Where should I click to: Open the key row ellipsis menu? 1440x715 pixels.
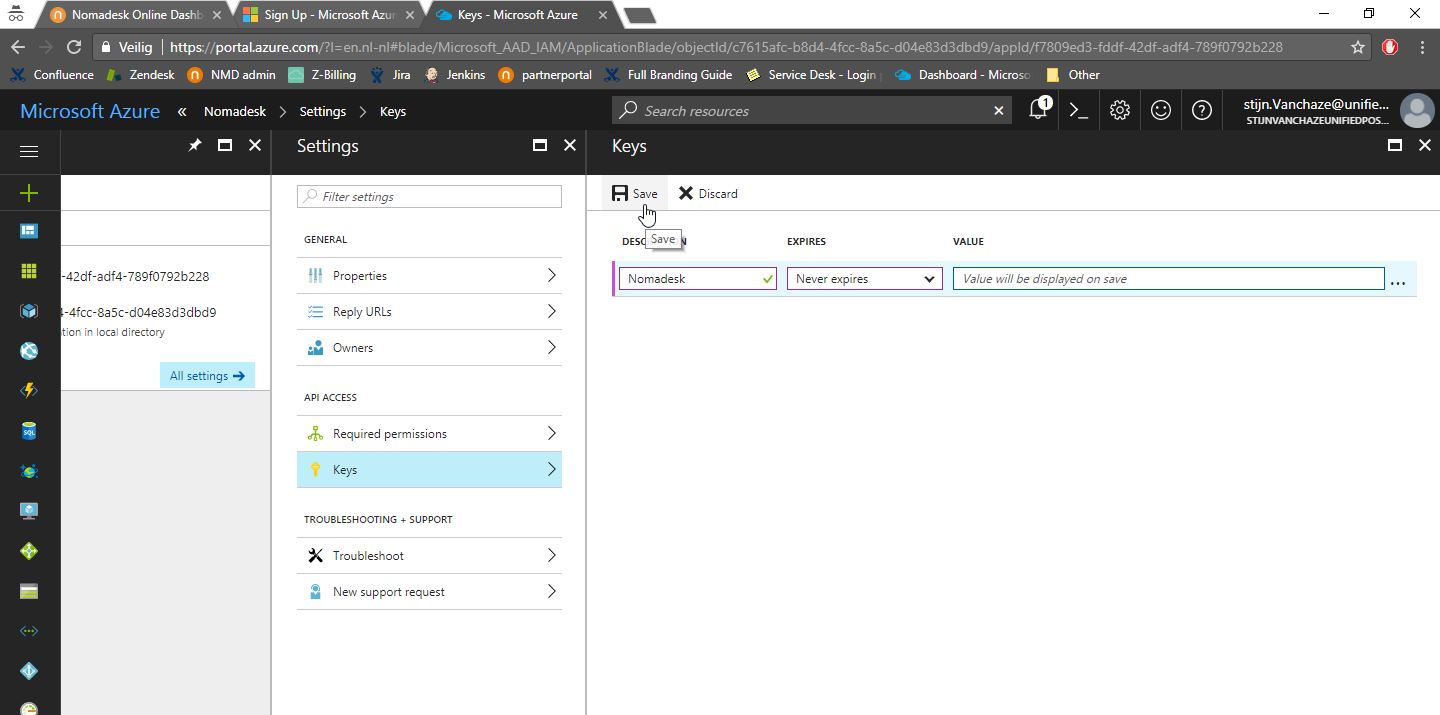pyautogui.click(x=1398, y=281)
